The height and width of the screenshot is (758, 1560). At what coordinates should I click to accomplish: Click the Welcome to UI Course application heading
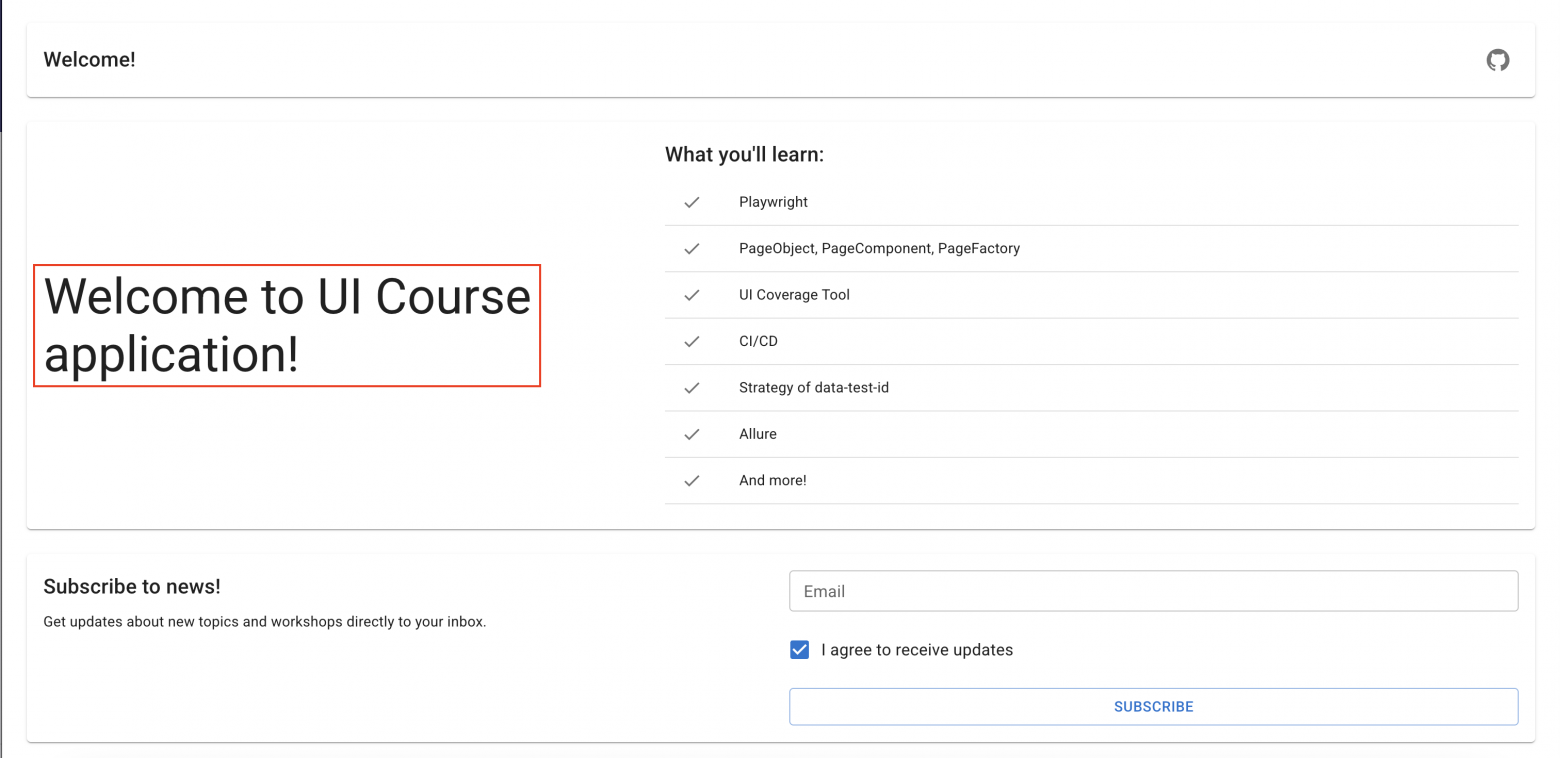tap(287, 325)
